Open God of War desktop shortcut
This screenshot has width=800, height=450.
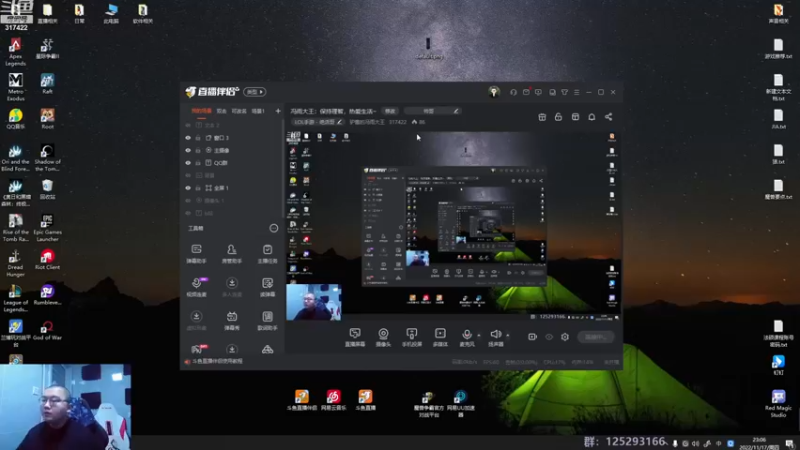(47, 330)
